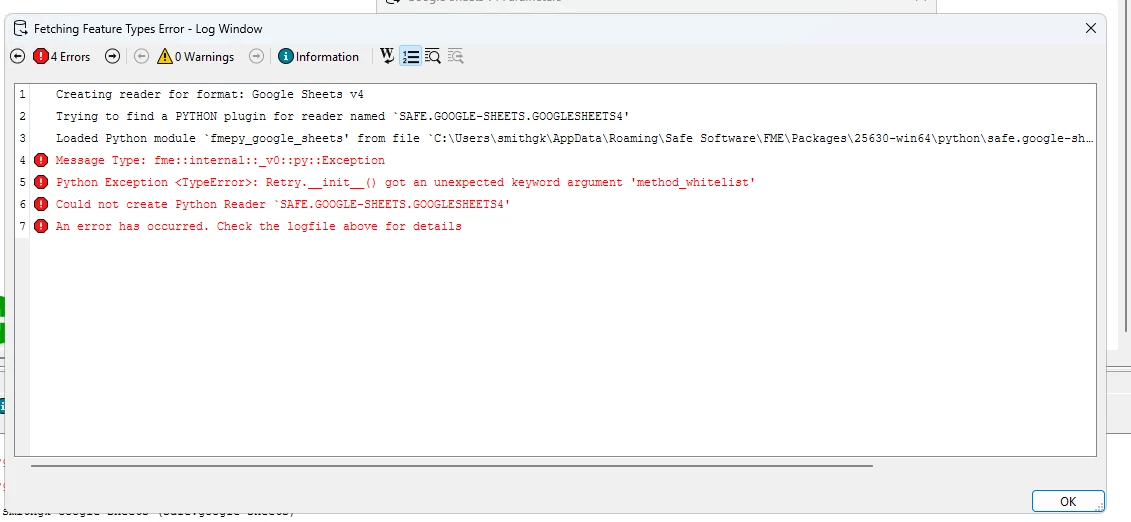The width and height of the screenshot is (1131, 522).
Task: Click the log window title icon
Action: 20,29
